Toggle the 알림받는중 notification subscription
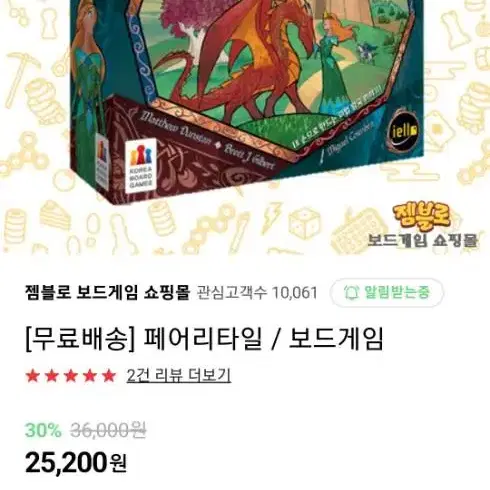Screen dimensions: 490x490 pyautogui.click(x=387, y=293)
